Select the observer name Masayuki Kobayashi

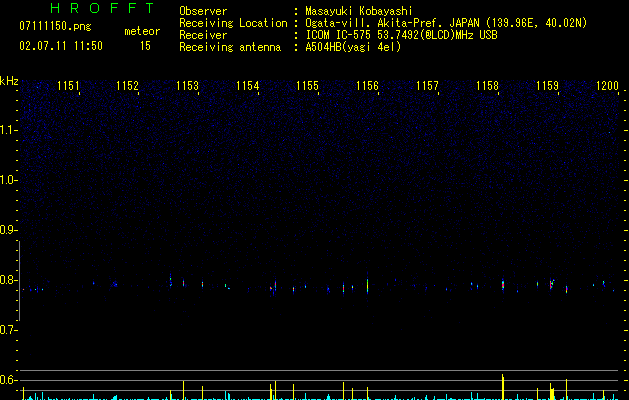pos(359,11)
